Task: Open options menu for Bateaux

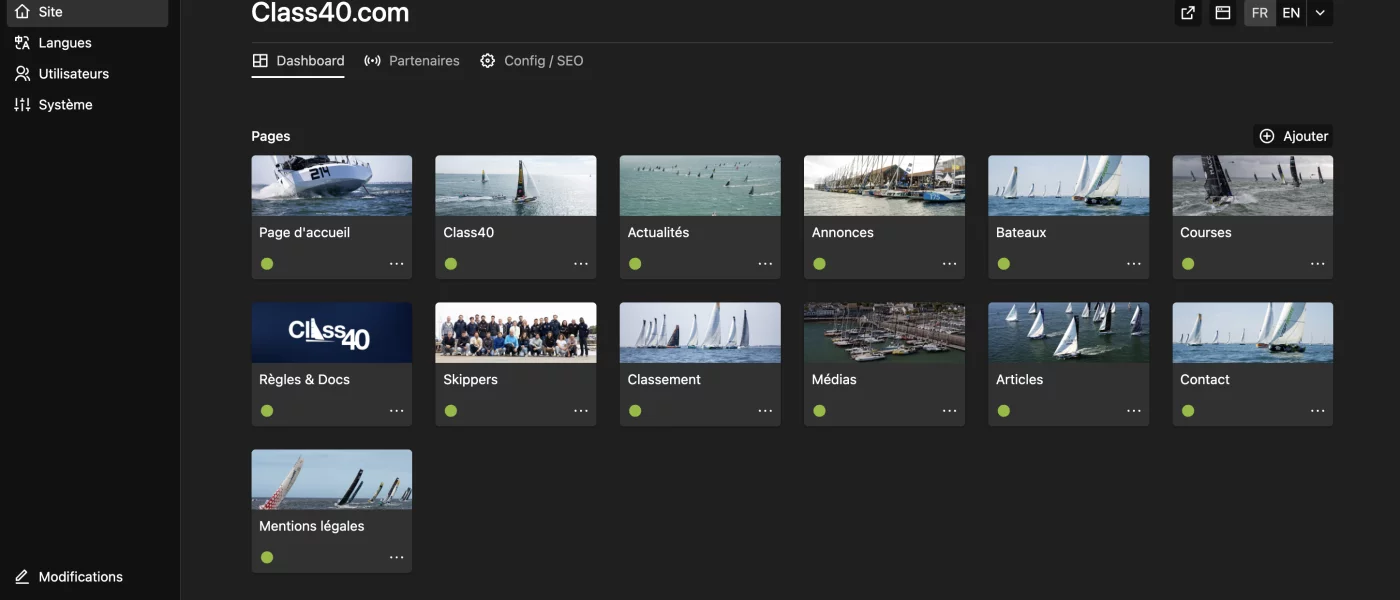Action: pos(1133,264)
